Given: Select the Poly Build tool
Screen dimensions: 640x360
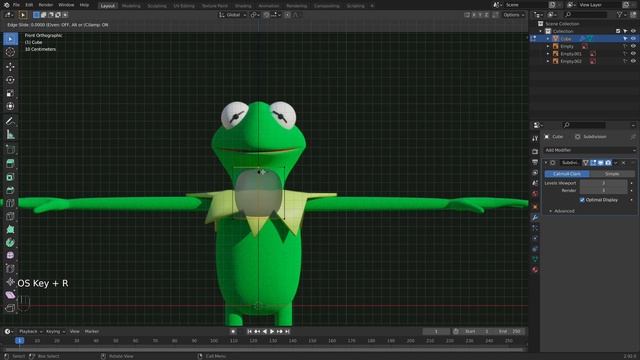Looking at the screenshot, I should [10, 230].
